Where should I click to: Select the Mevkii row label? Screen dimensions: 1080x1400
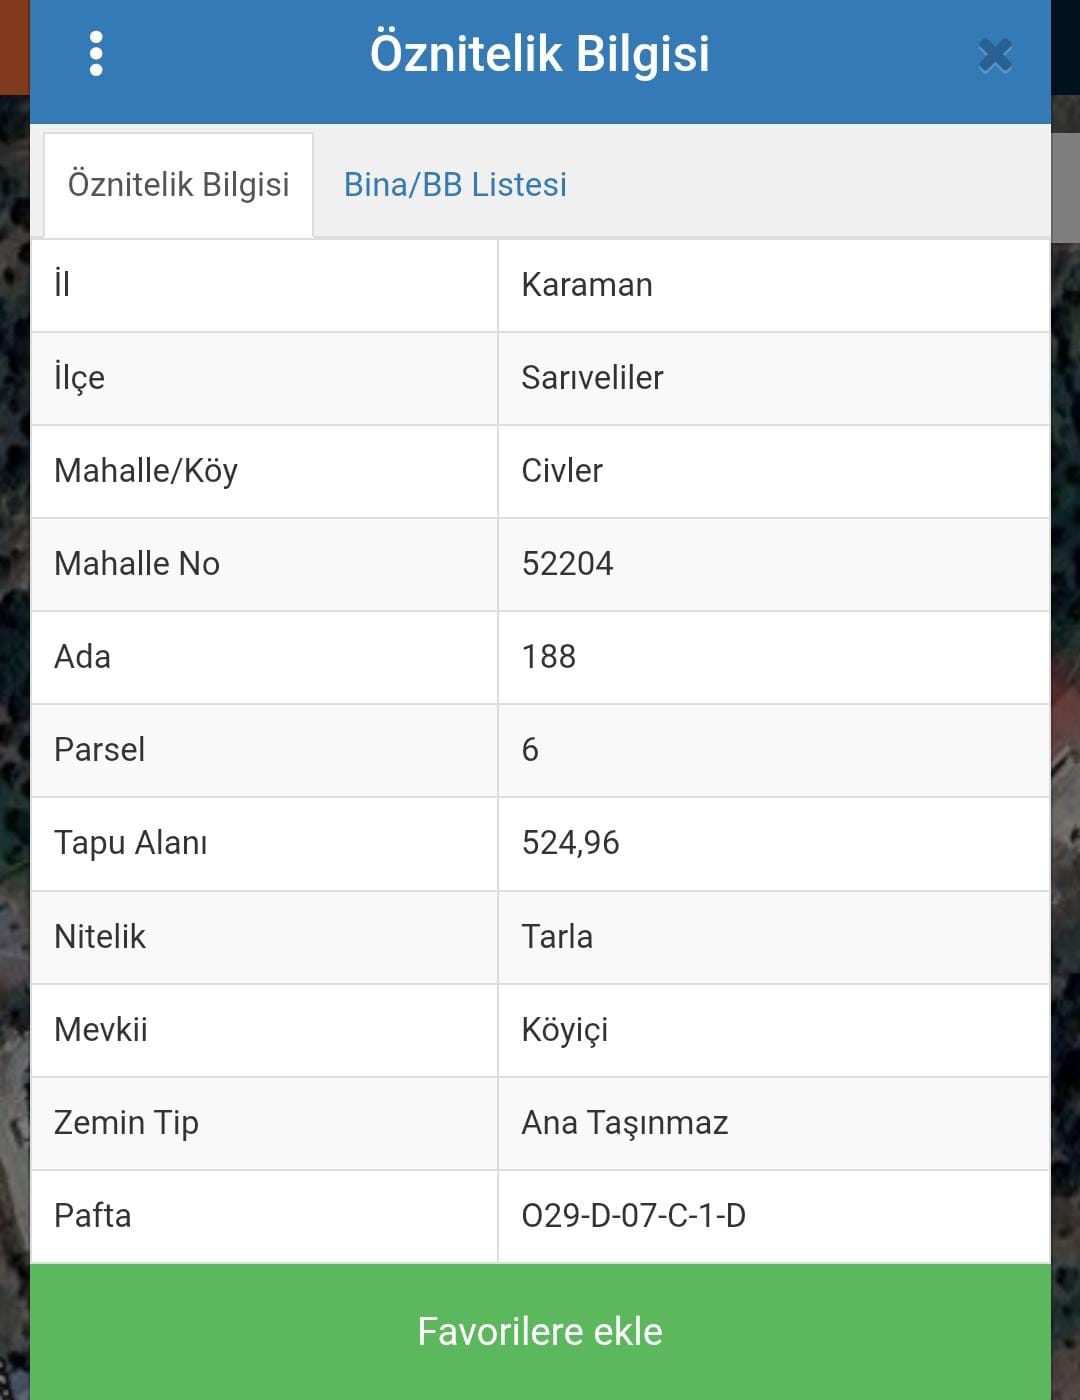[x=101, y=1030]
